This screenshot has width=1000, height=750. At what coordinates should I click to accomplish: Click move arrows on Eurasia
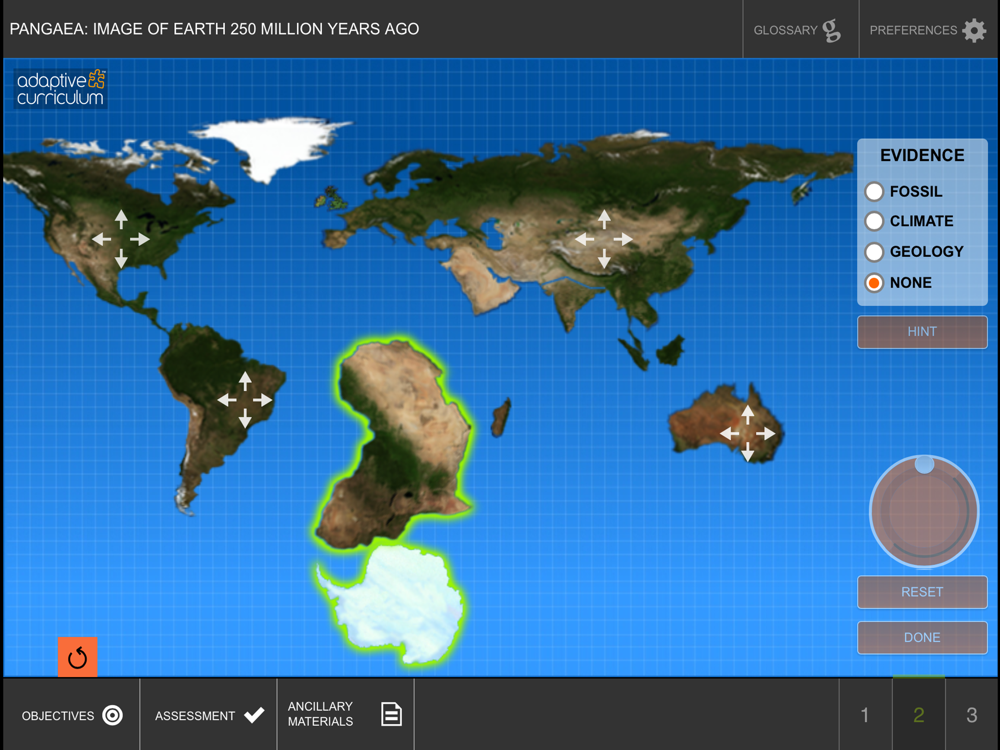pyautogui.click(x=603, y=239)
